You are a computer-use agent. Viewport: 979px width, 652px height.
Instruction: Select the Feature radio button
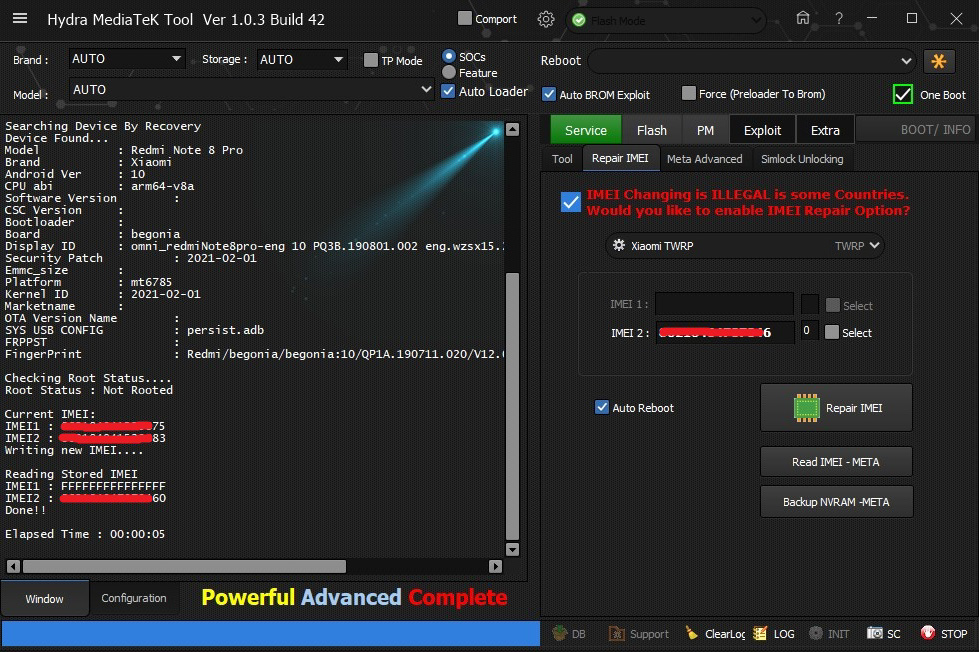[x=449, y=72]
